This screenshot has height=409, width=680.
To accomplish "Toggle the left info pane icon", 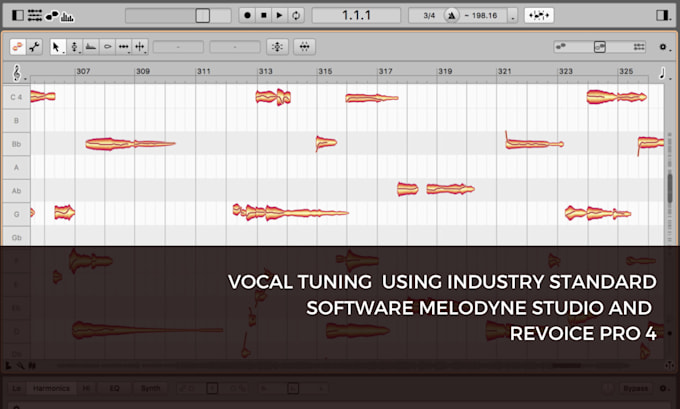I will pyautogui.click(x=18, y=16).
